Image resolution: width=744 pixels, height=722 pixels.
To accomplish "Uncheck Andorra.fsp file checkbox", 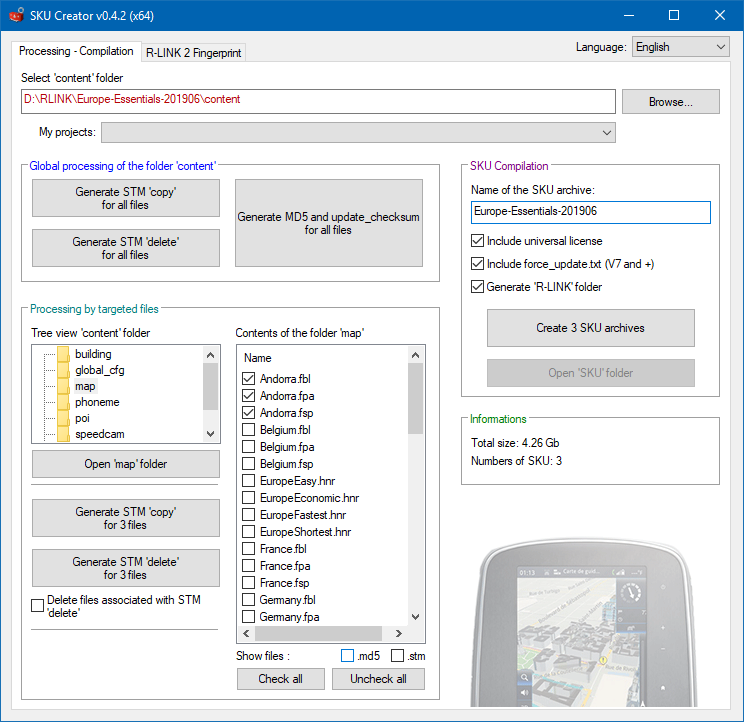I will pyautogui.click(x=248, y=413).
